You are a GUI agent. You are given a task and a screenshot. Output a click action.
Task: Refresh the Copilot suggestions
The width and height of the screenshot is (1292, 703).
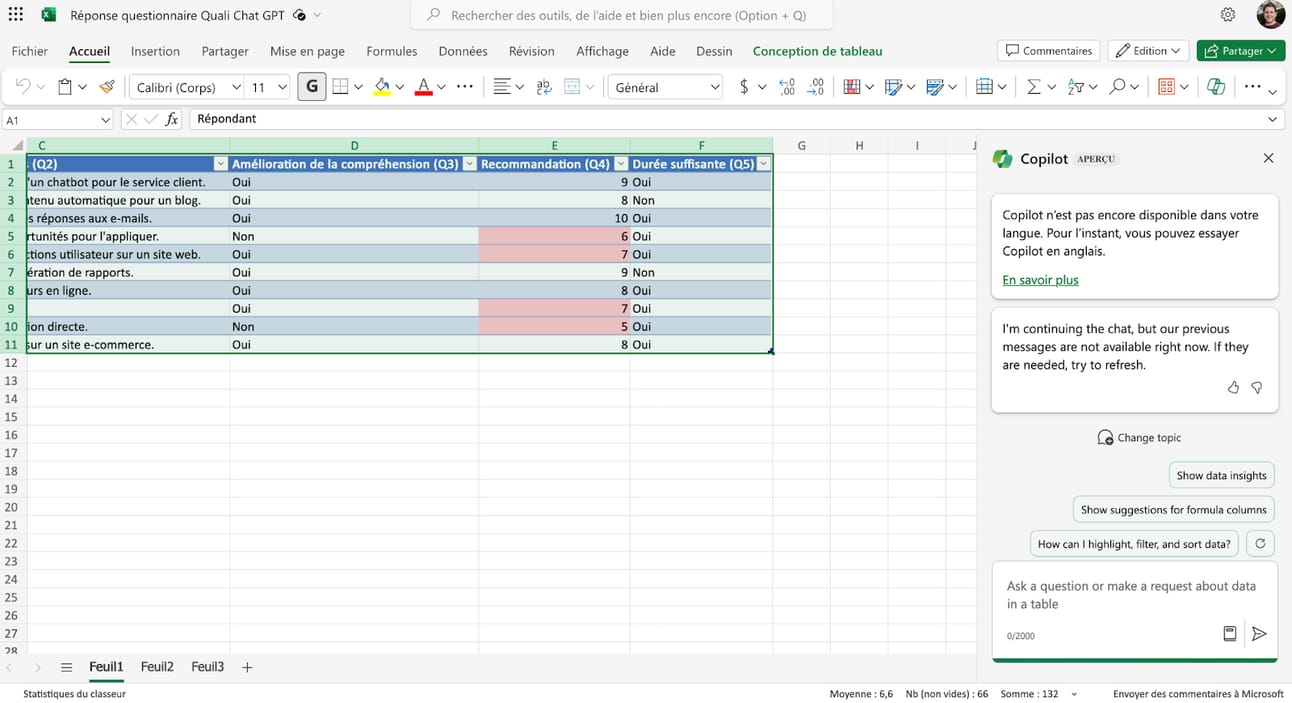pyautogui.click(x=1260, y=544)
